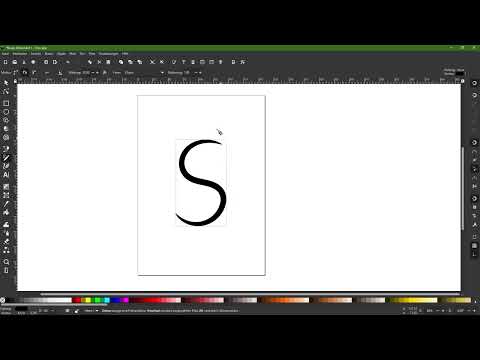The height and width of the screenshot is (360, 480).
Task: Select the Gradient tool
Action: pos(6,187)
